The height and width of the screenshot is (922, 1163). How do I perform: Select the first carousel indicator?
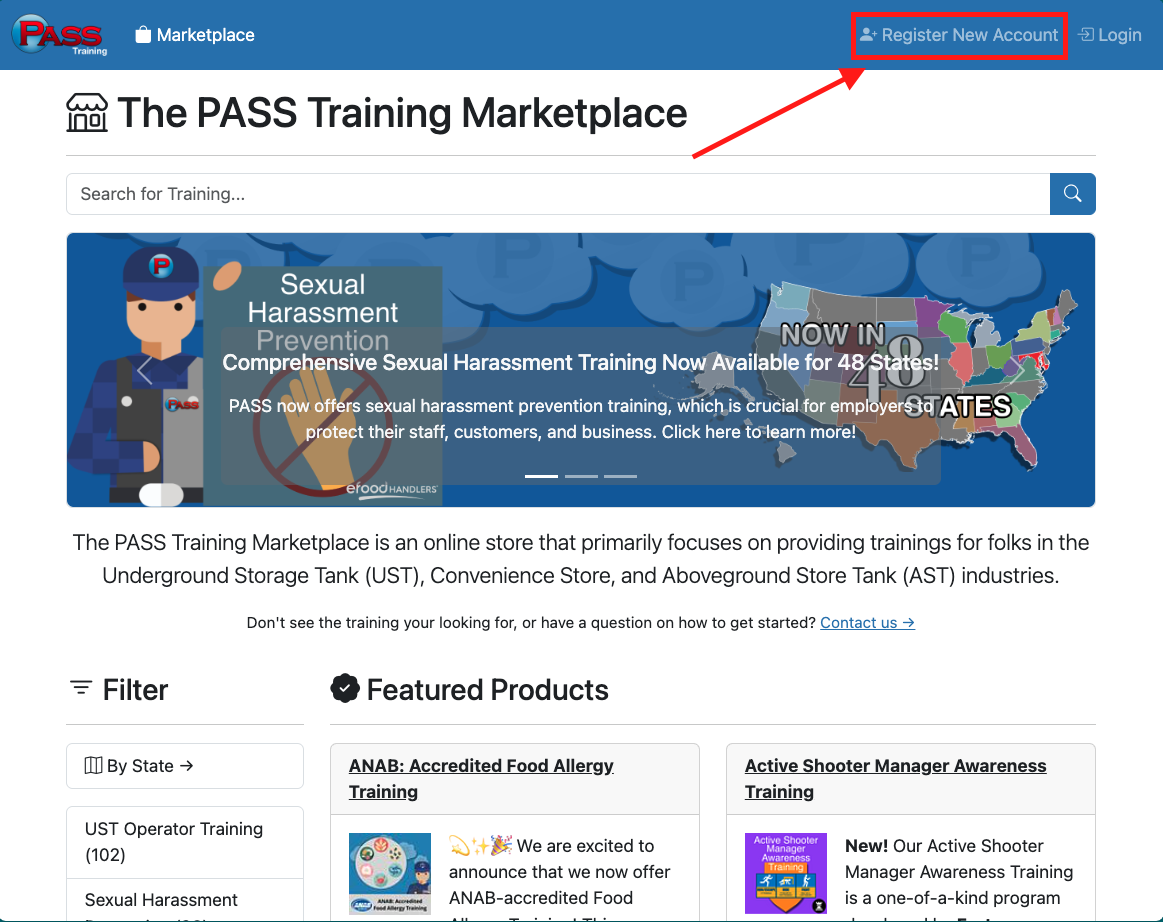tap(541, 476)
